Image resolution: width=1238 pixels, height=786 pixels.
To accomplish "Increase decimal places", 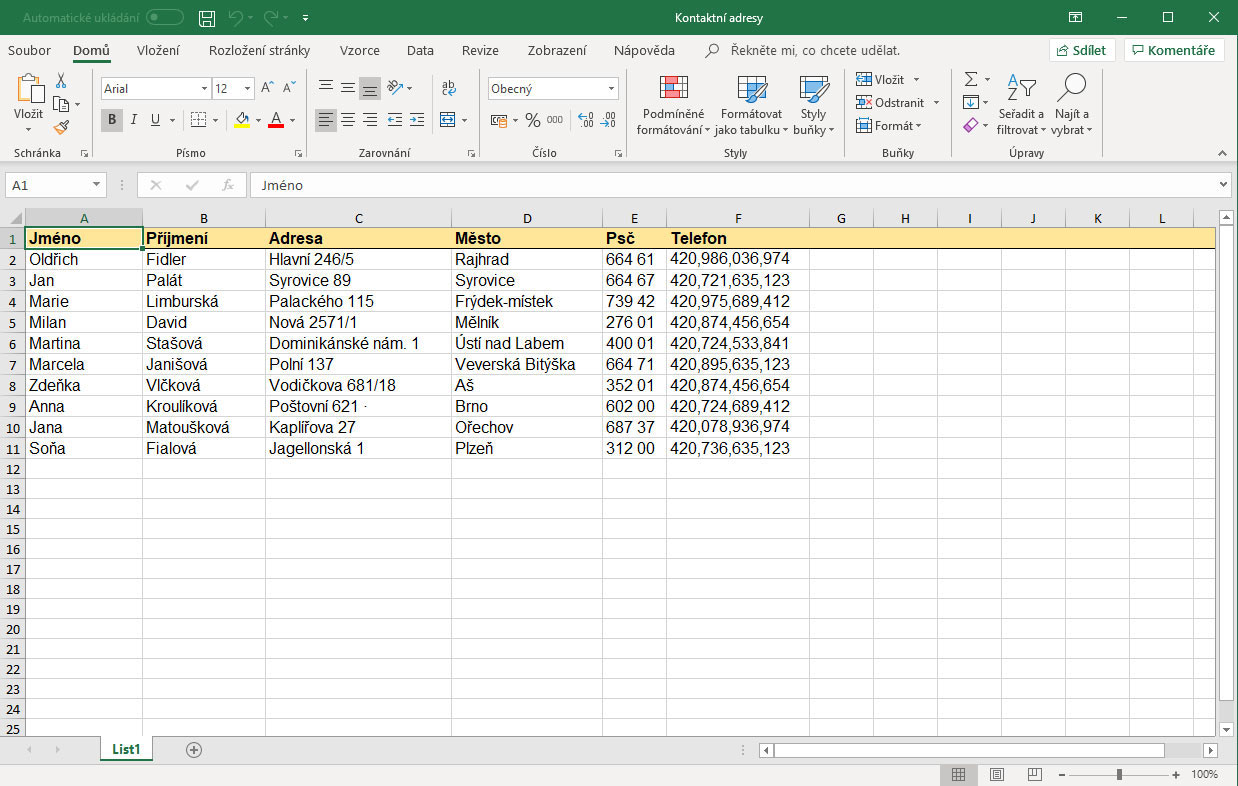I will click(x=586, y=120).
